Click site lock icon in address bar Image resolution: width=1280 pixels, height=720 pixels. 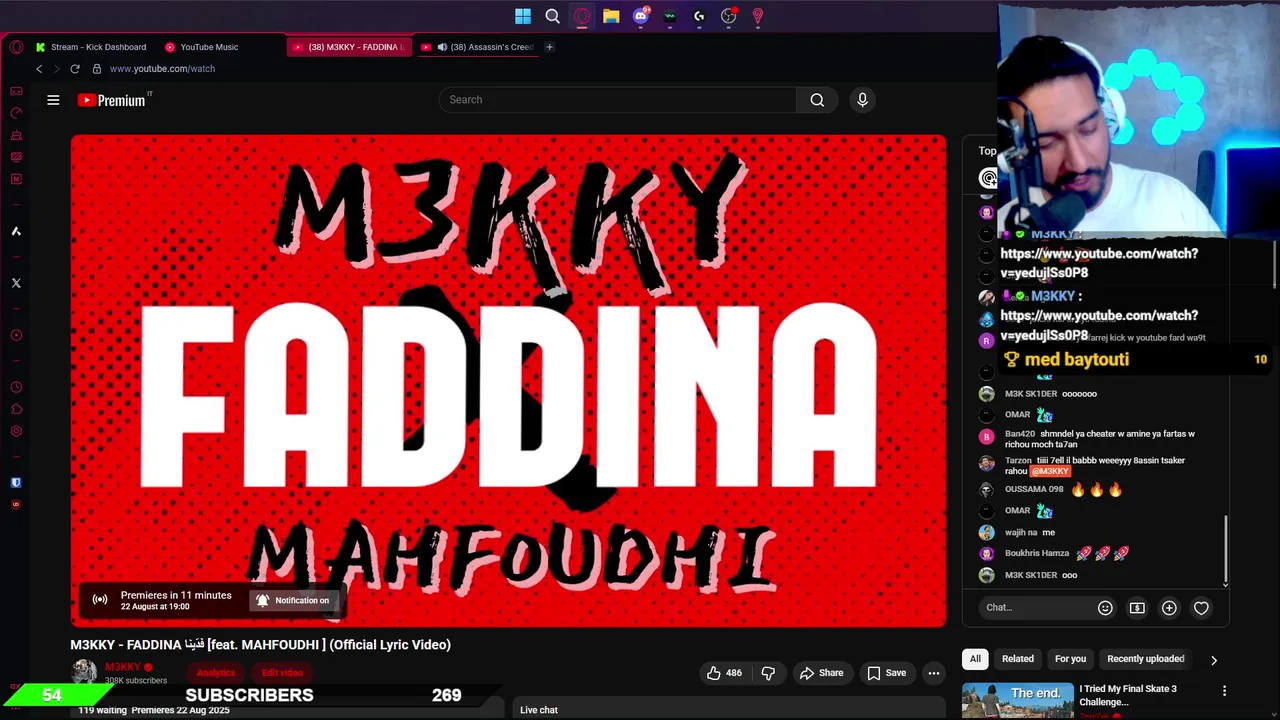97,69
